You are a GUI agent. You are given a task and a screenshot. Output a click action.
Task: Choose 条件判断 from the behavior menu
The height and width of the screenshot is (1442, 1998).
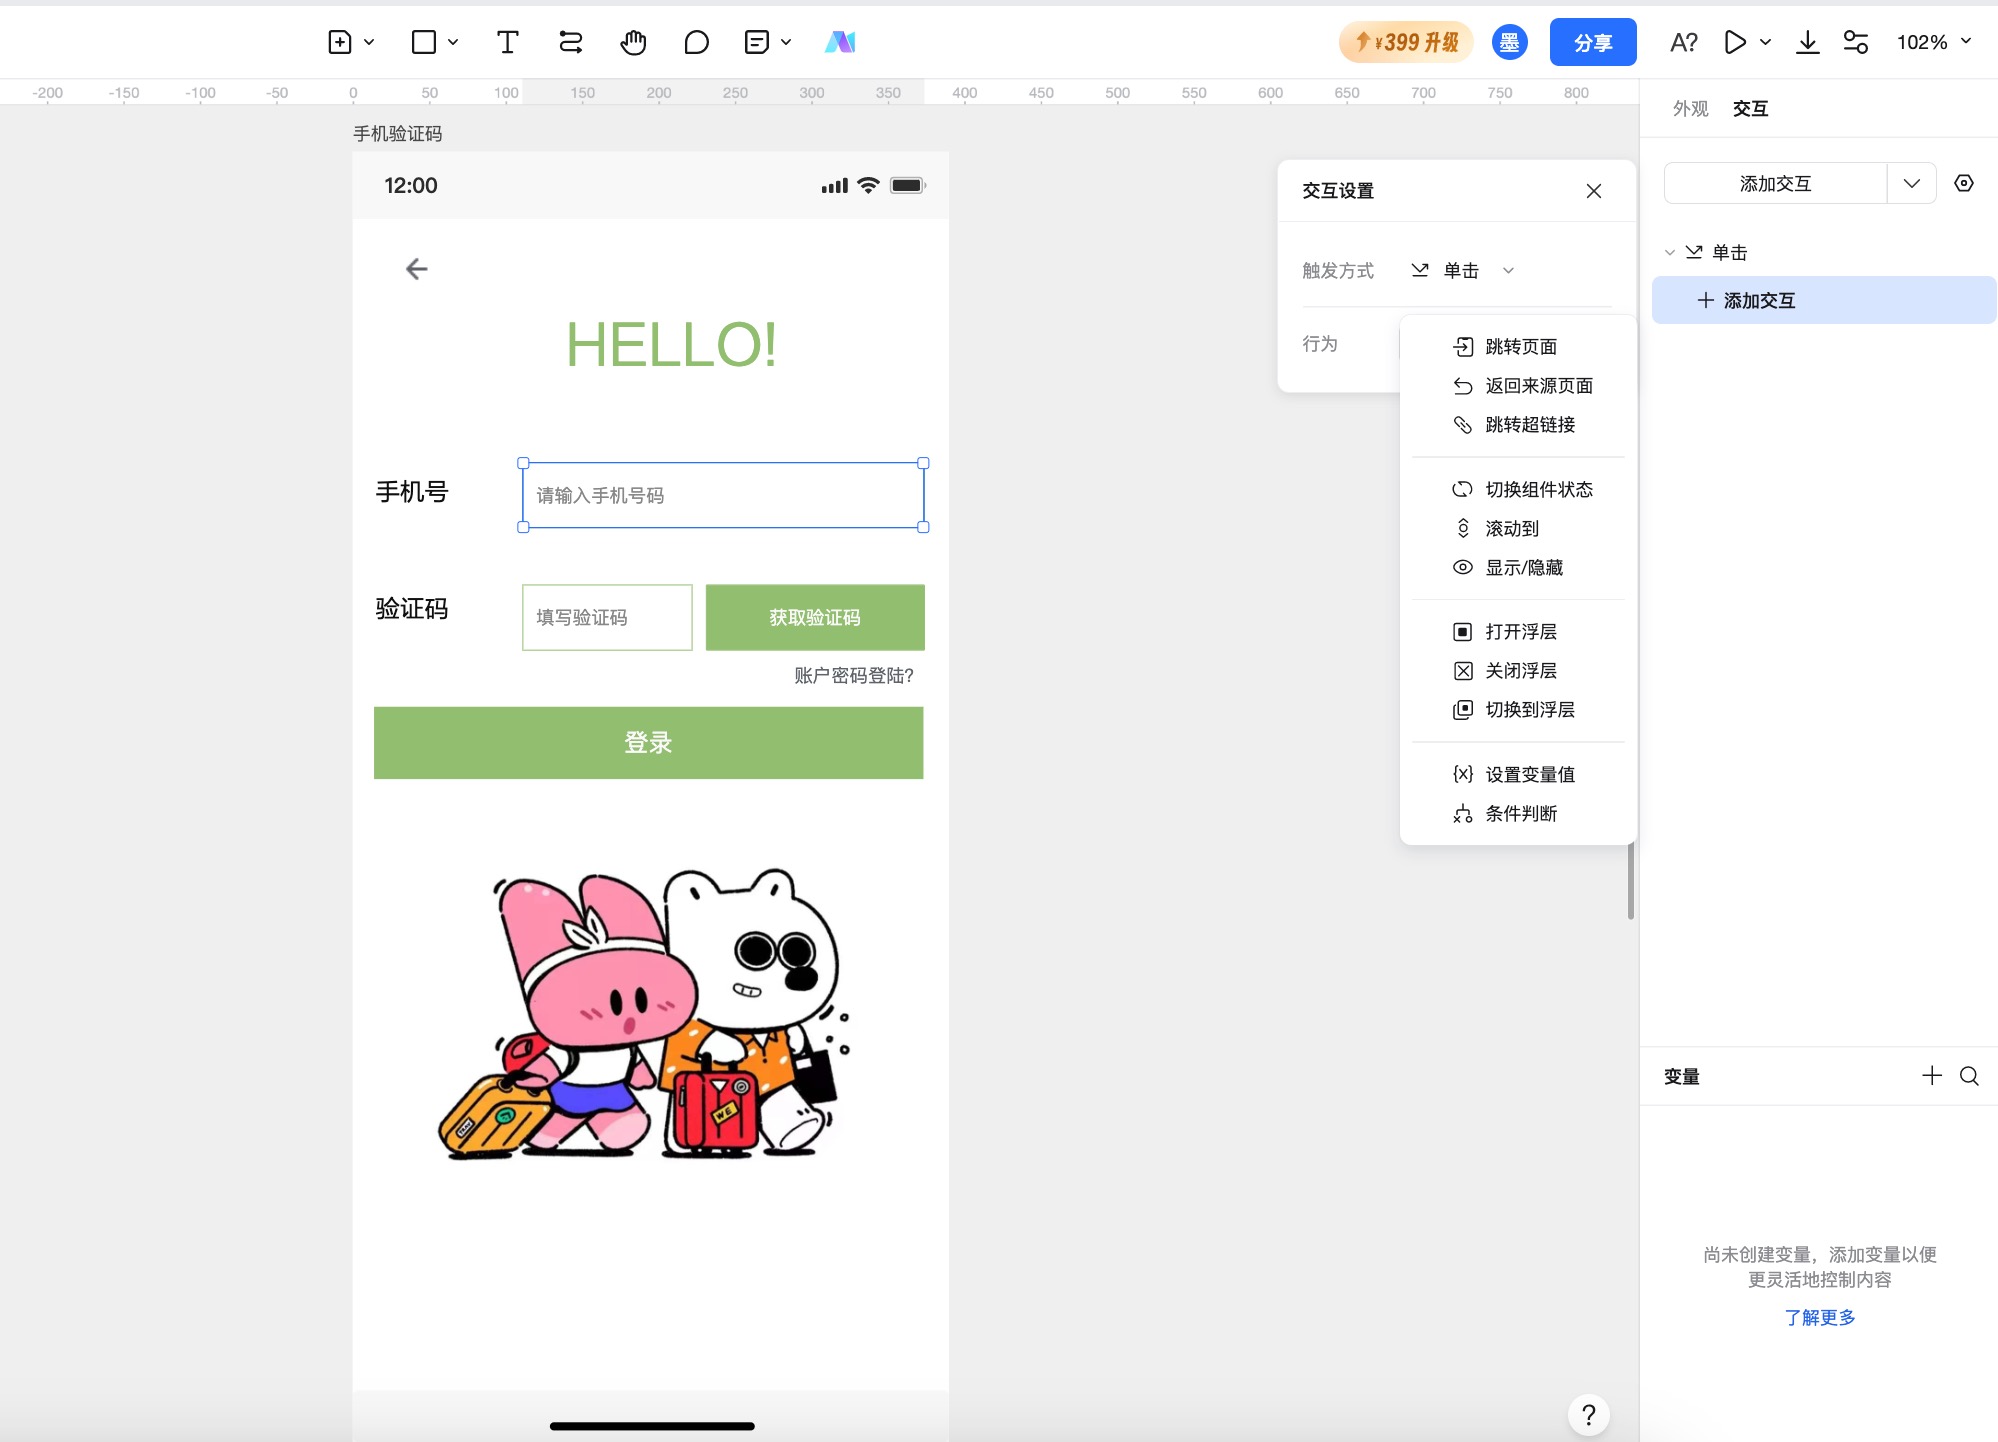pyautogui.click(x=1518, y=813)
